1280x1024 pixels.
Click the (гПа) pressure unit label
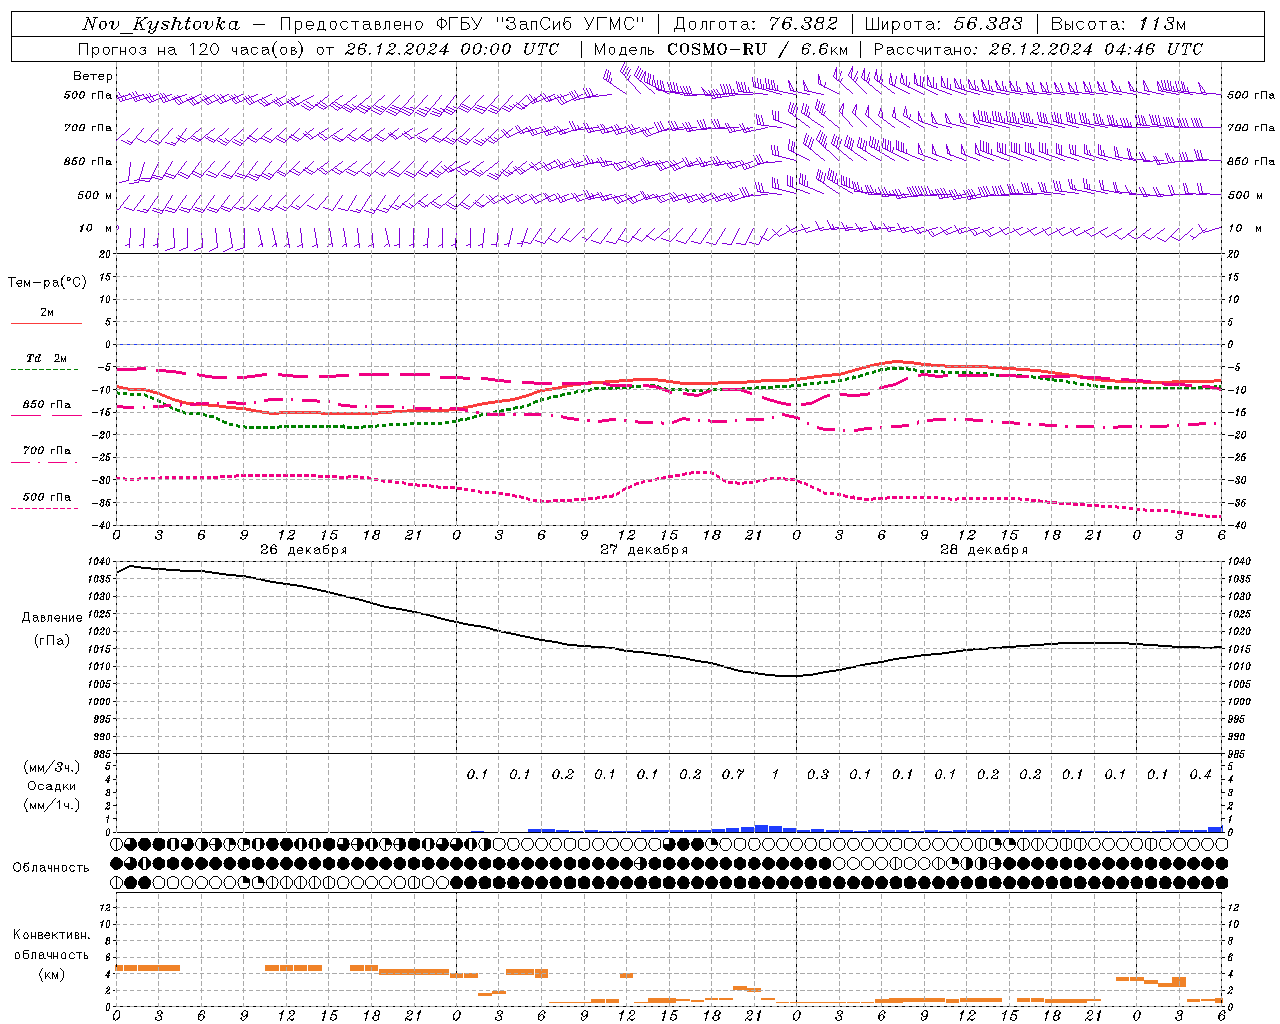pyautogui.click(x=51, y=640)
